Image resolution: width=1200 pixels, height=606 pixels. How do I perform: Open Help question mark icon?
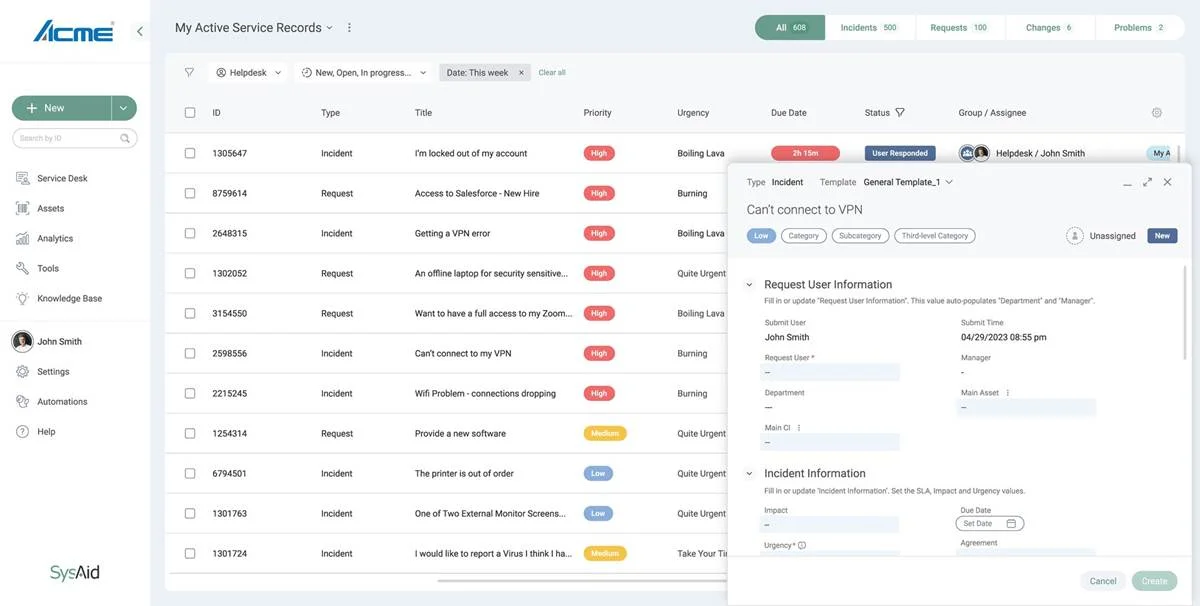tap(22, 431)
